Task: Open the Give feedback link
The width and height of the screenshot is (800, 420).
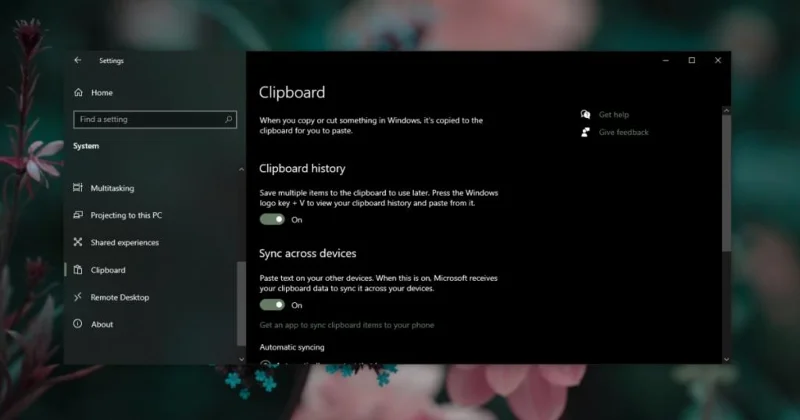Action: [623, 132]
